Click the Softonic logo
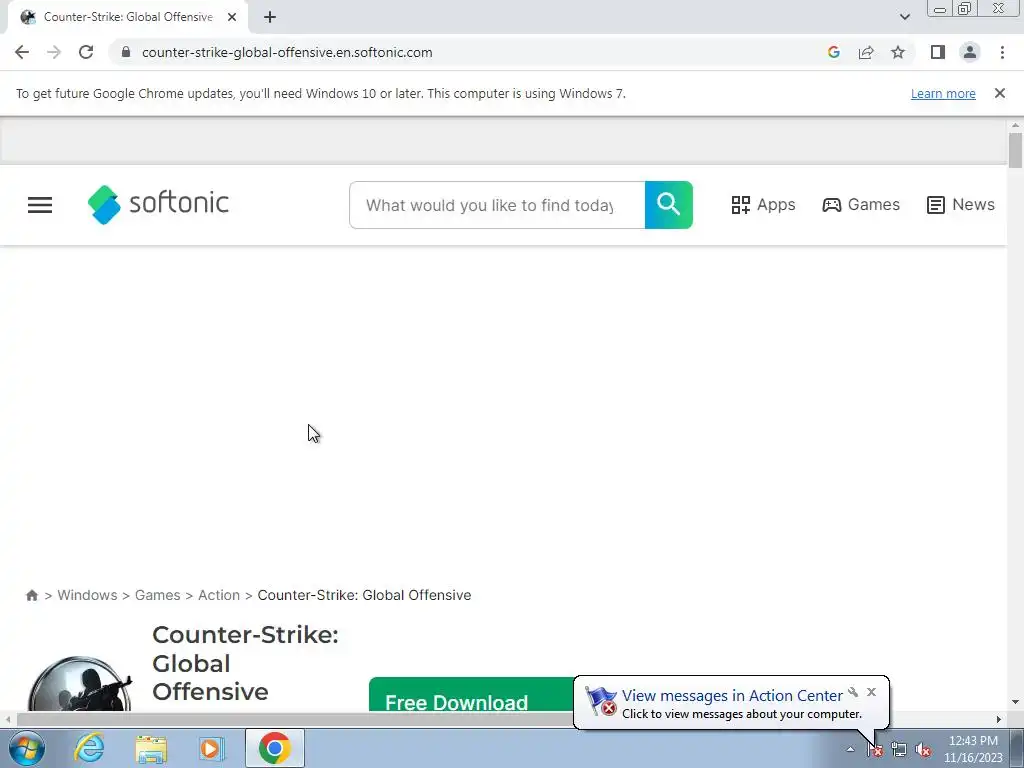 pos(158,204)
